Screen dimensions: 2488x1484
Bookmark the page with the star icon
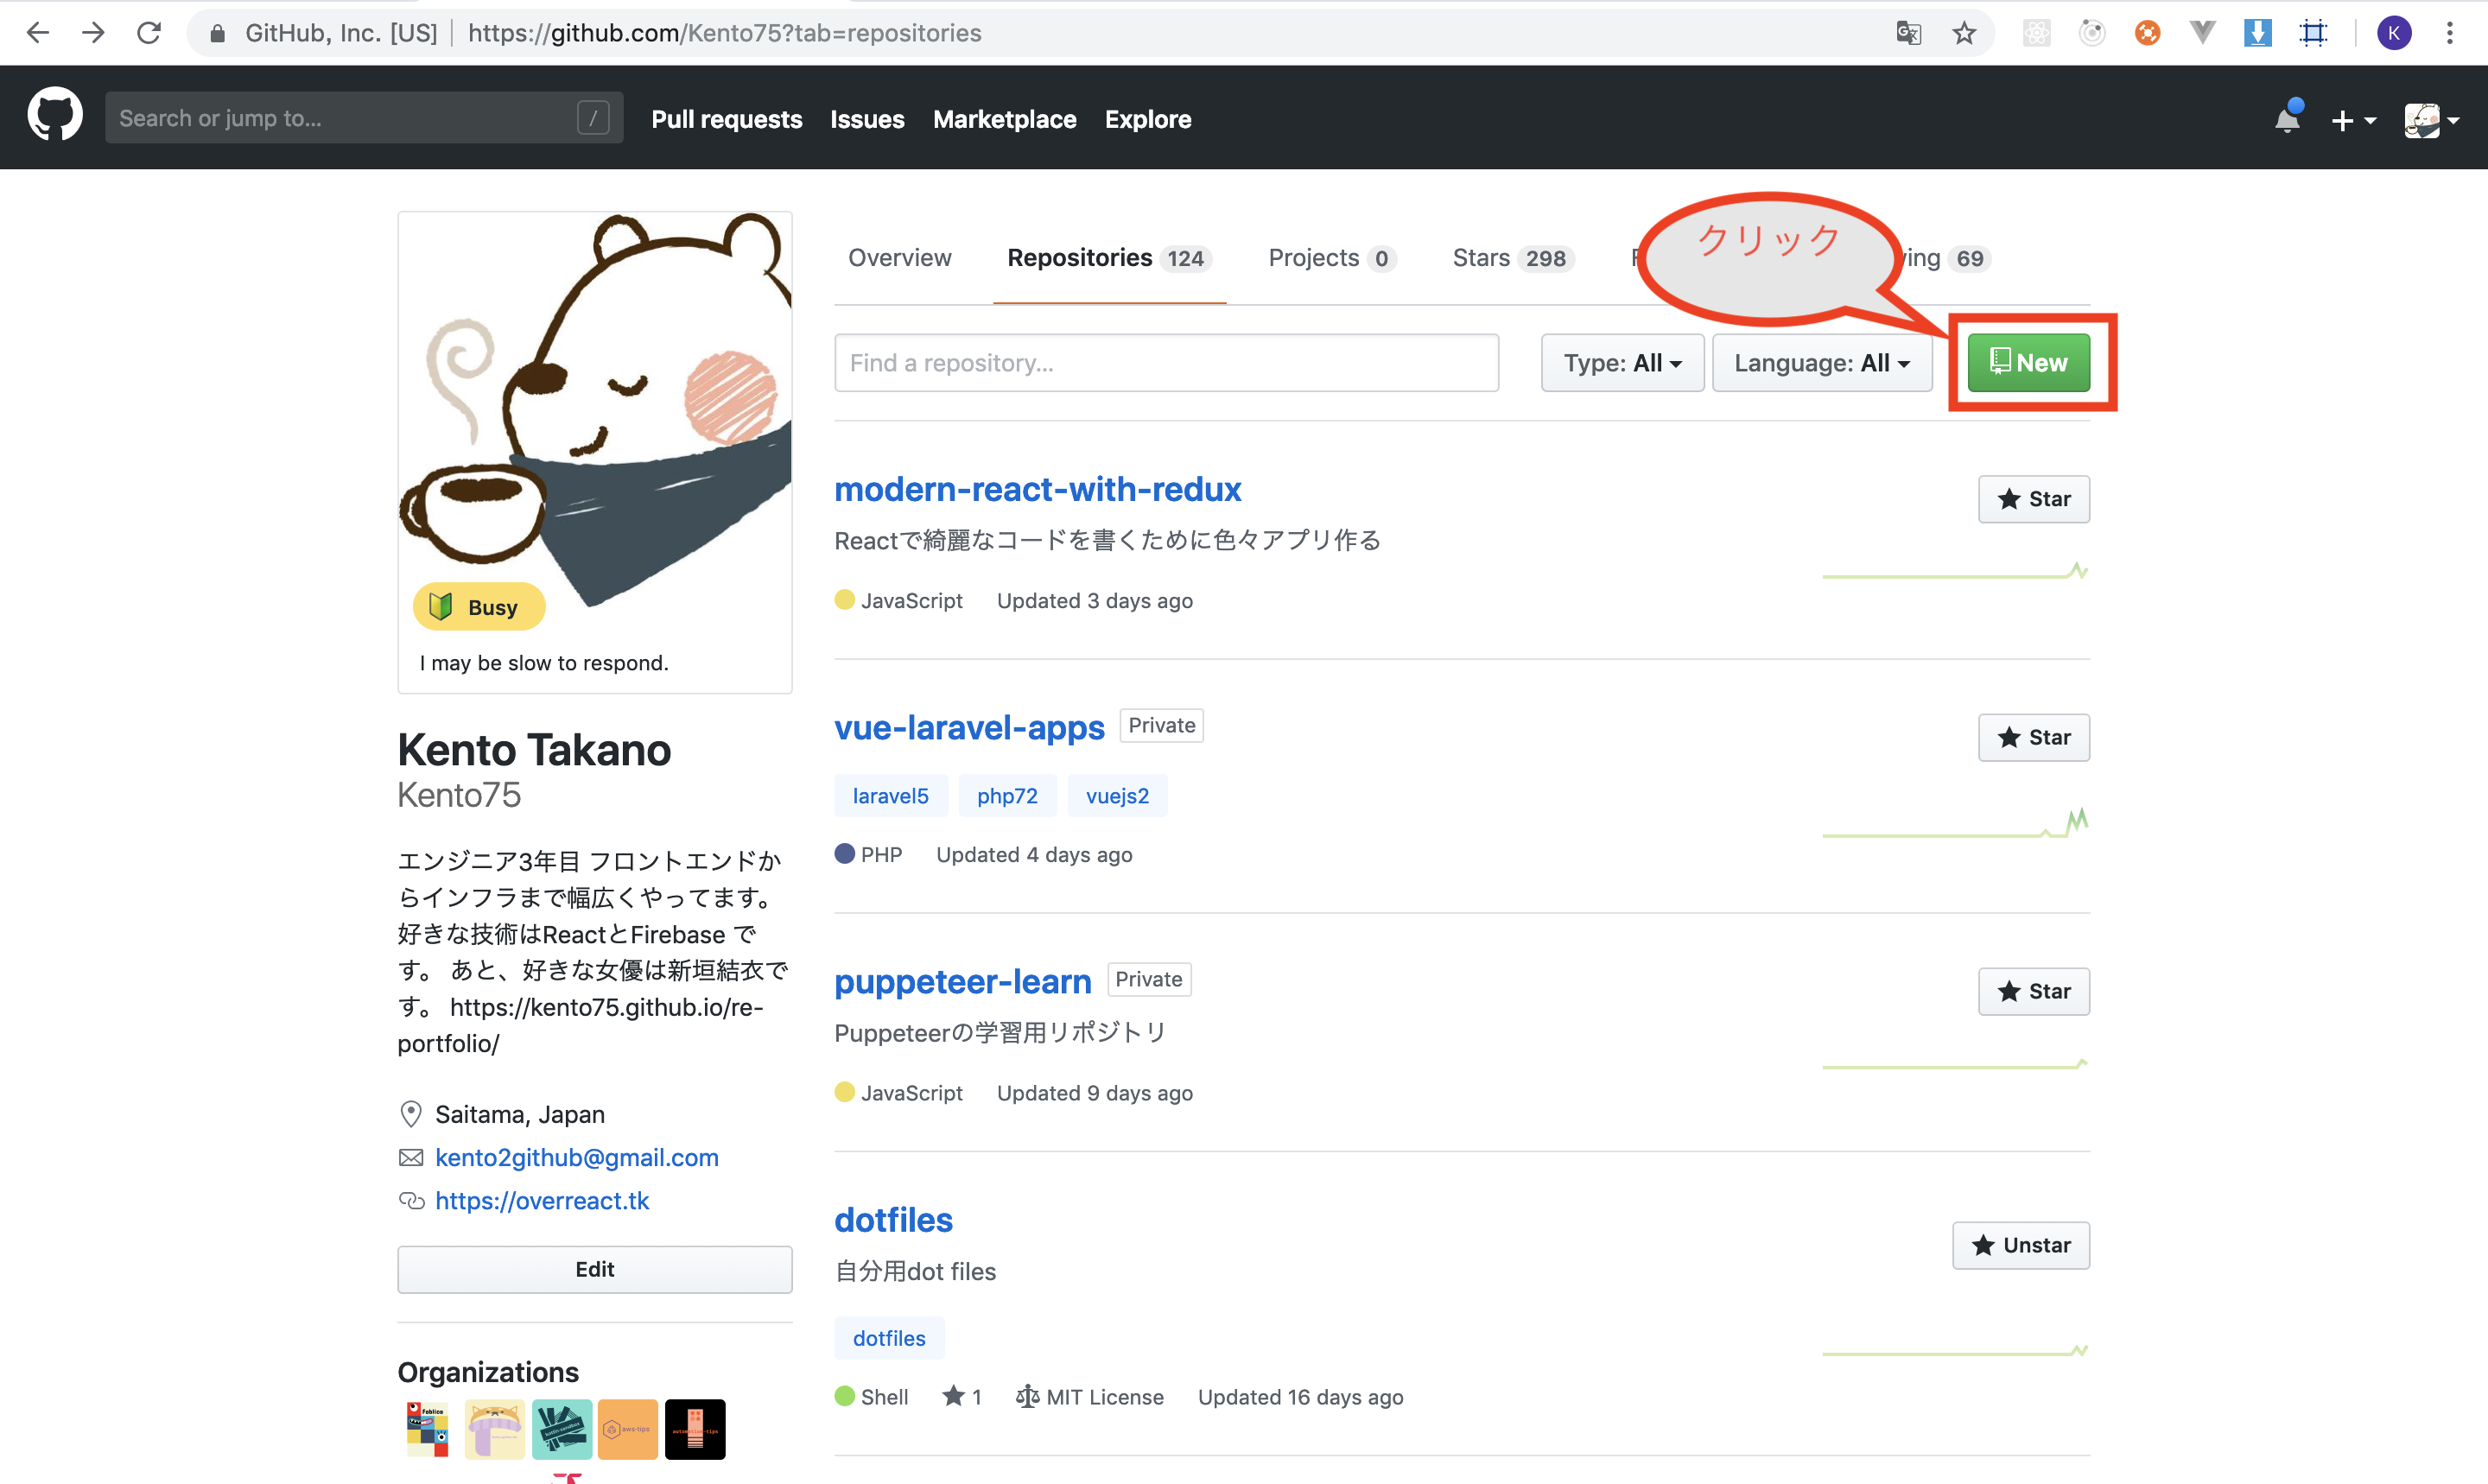pyautogui.click(x=1965, y=33)
